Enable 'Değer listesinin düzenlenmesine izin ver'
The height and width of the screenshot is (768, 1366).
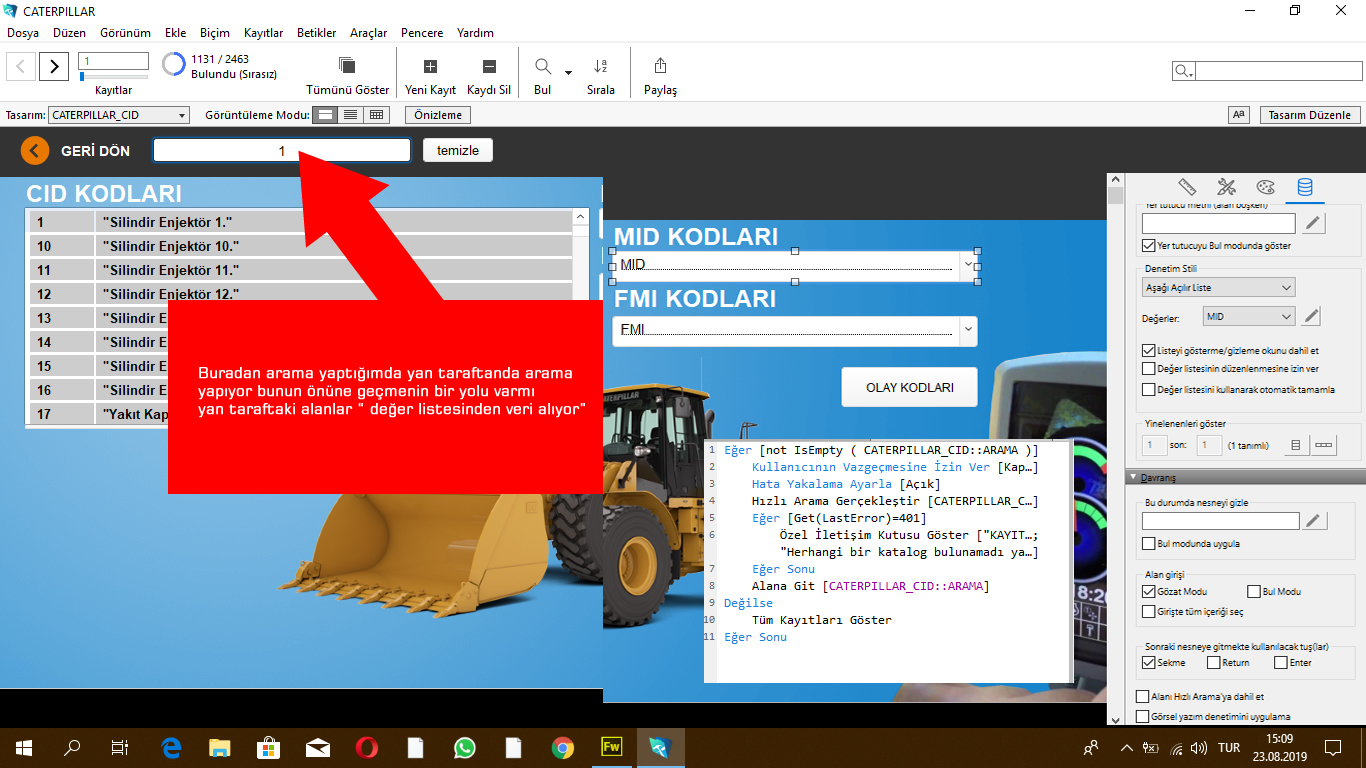tap(1148, 369)
